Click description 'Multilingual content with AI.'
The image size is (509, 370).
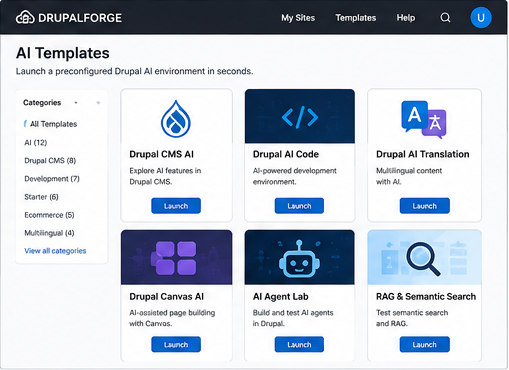point(409,176)
